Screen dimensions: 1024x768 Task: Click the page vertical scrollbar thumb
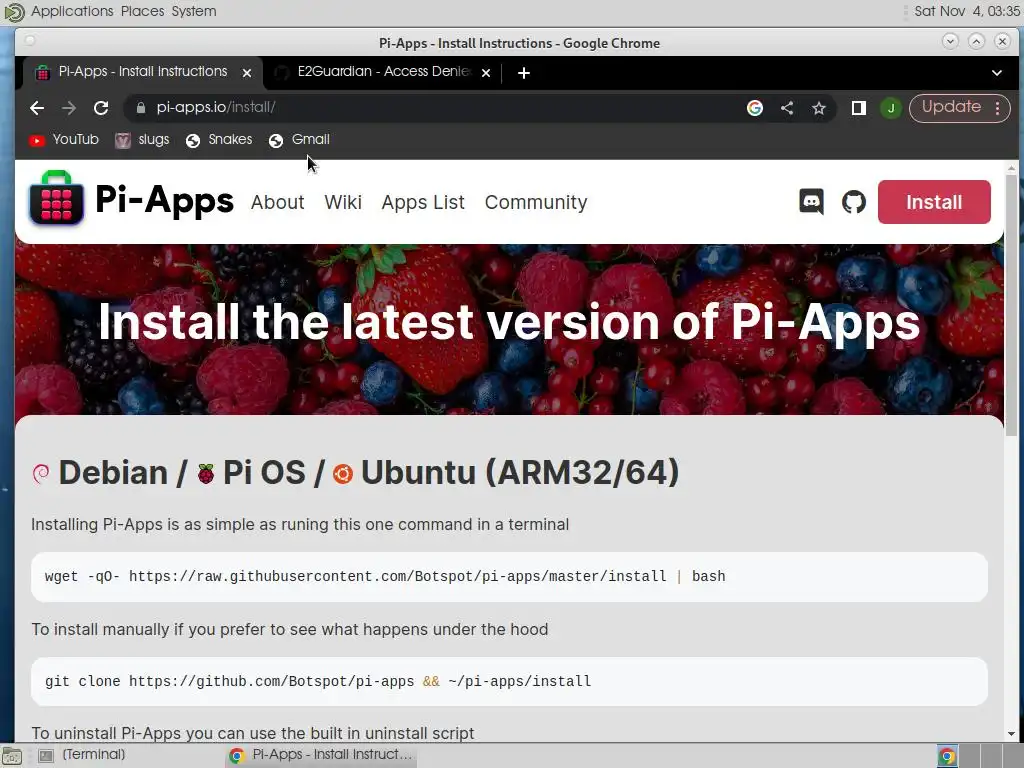1011,305
